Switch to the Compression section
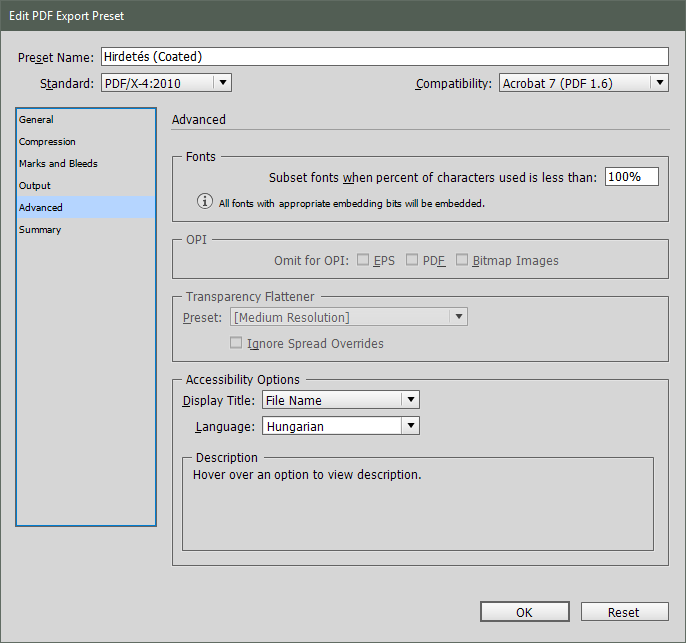The width and height of the screenshot is (686, 643). 47,142
